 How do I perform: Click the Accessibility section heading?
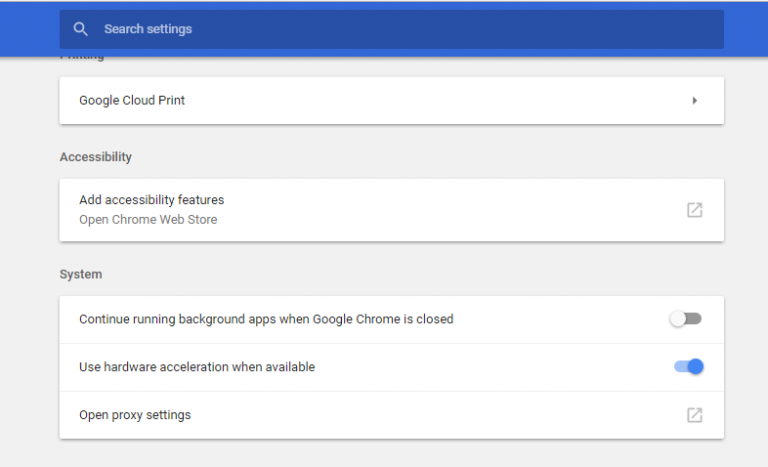pos(96,157)
